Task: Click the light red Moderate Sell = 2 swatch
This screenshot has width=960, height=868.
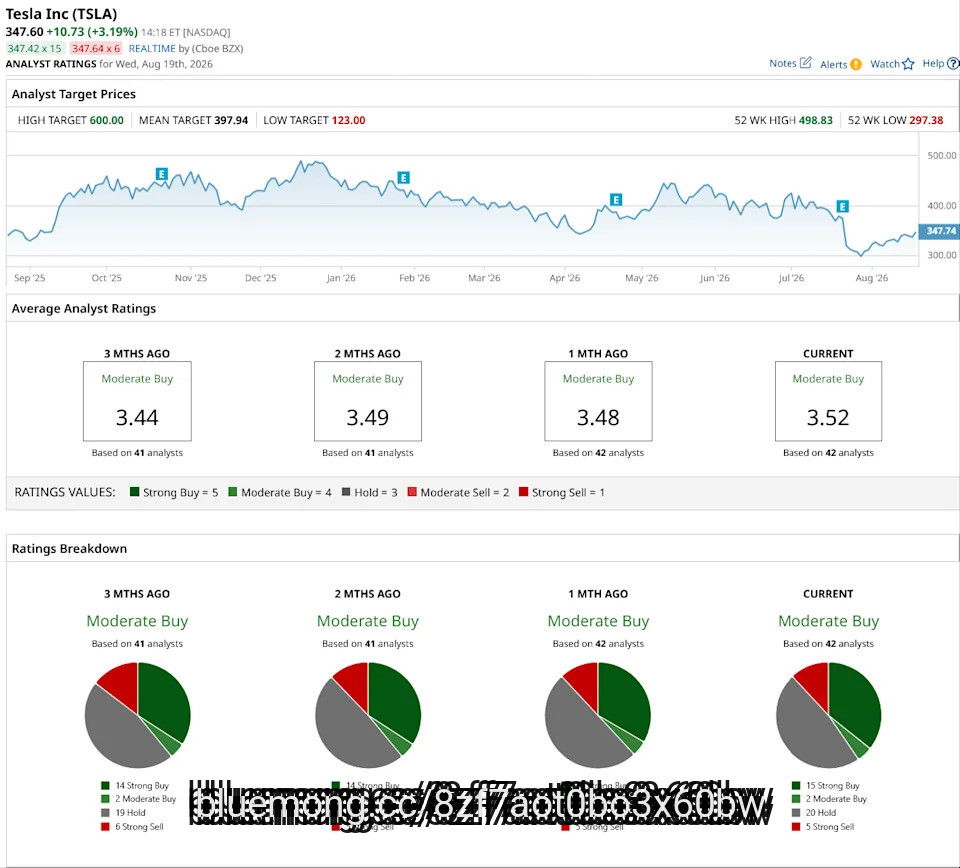Action: point(412,492)
